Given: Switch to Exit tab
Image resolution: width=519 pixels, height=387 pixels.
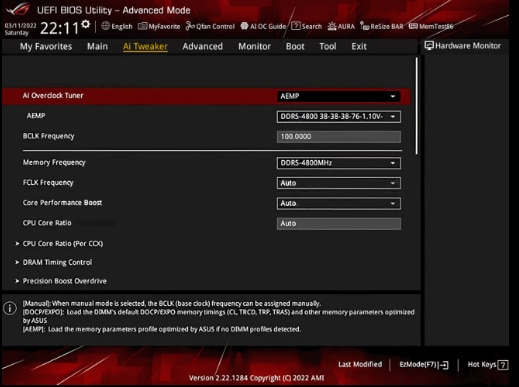Looking at the screenshot, I should (x=359, y=46).
